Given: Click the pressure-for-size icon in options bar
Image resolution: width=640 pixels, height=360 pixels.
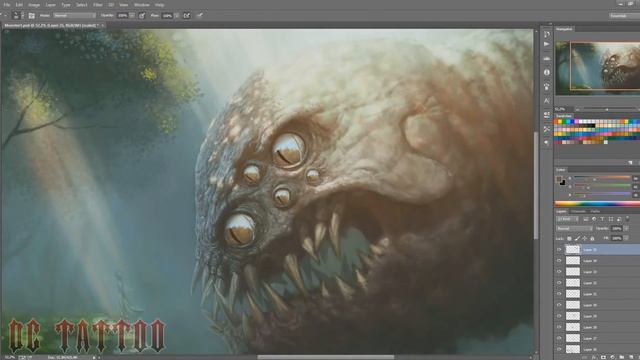Looking at the screenshot, I should coord(200,16).
